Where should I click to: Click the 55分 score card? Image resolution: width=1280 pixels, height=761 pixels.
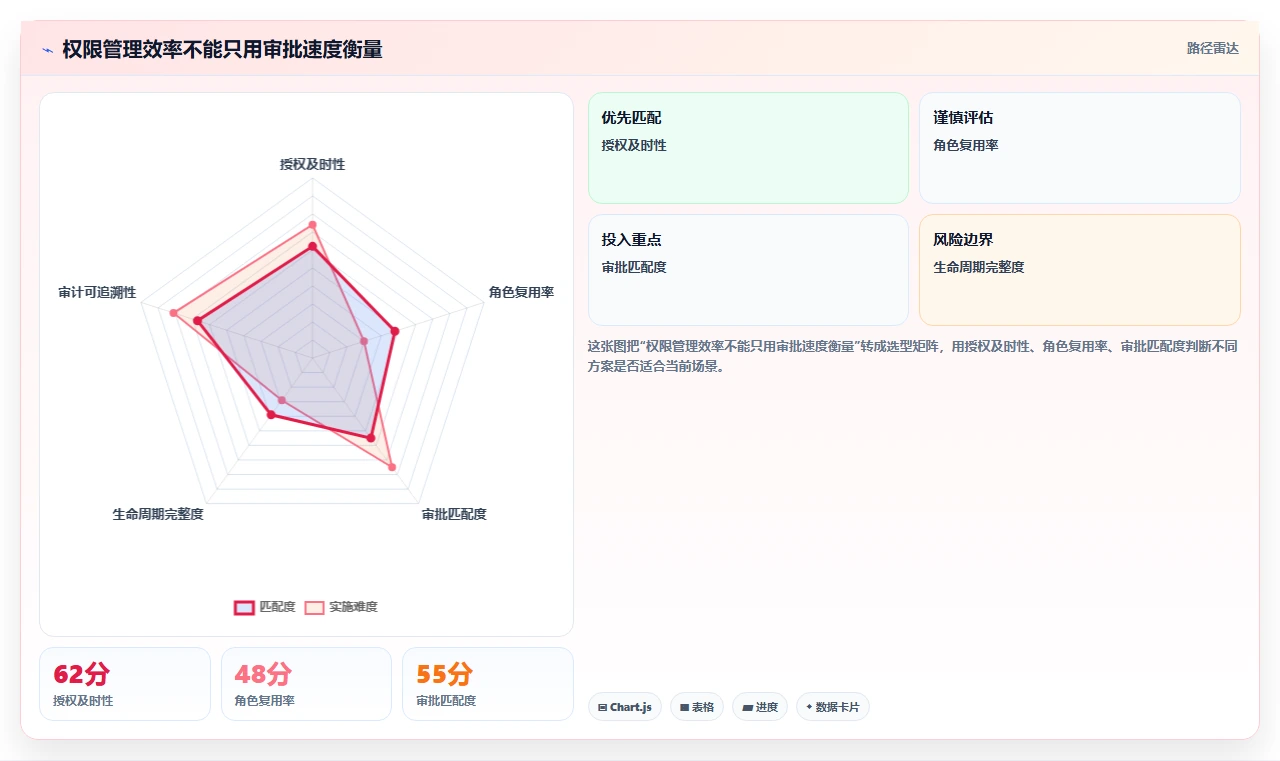(x=488, y=684)
